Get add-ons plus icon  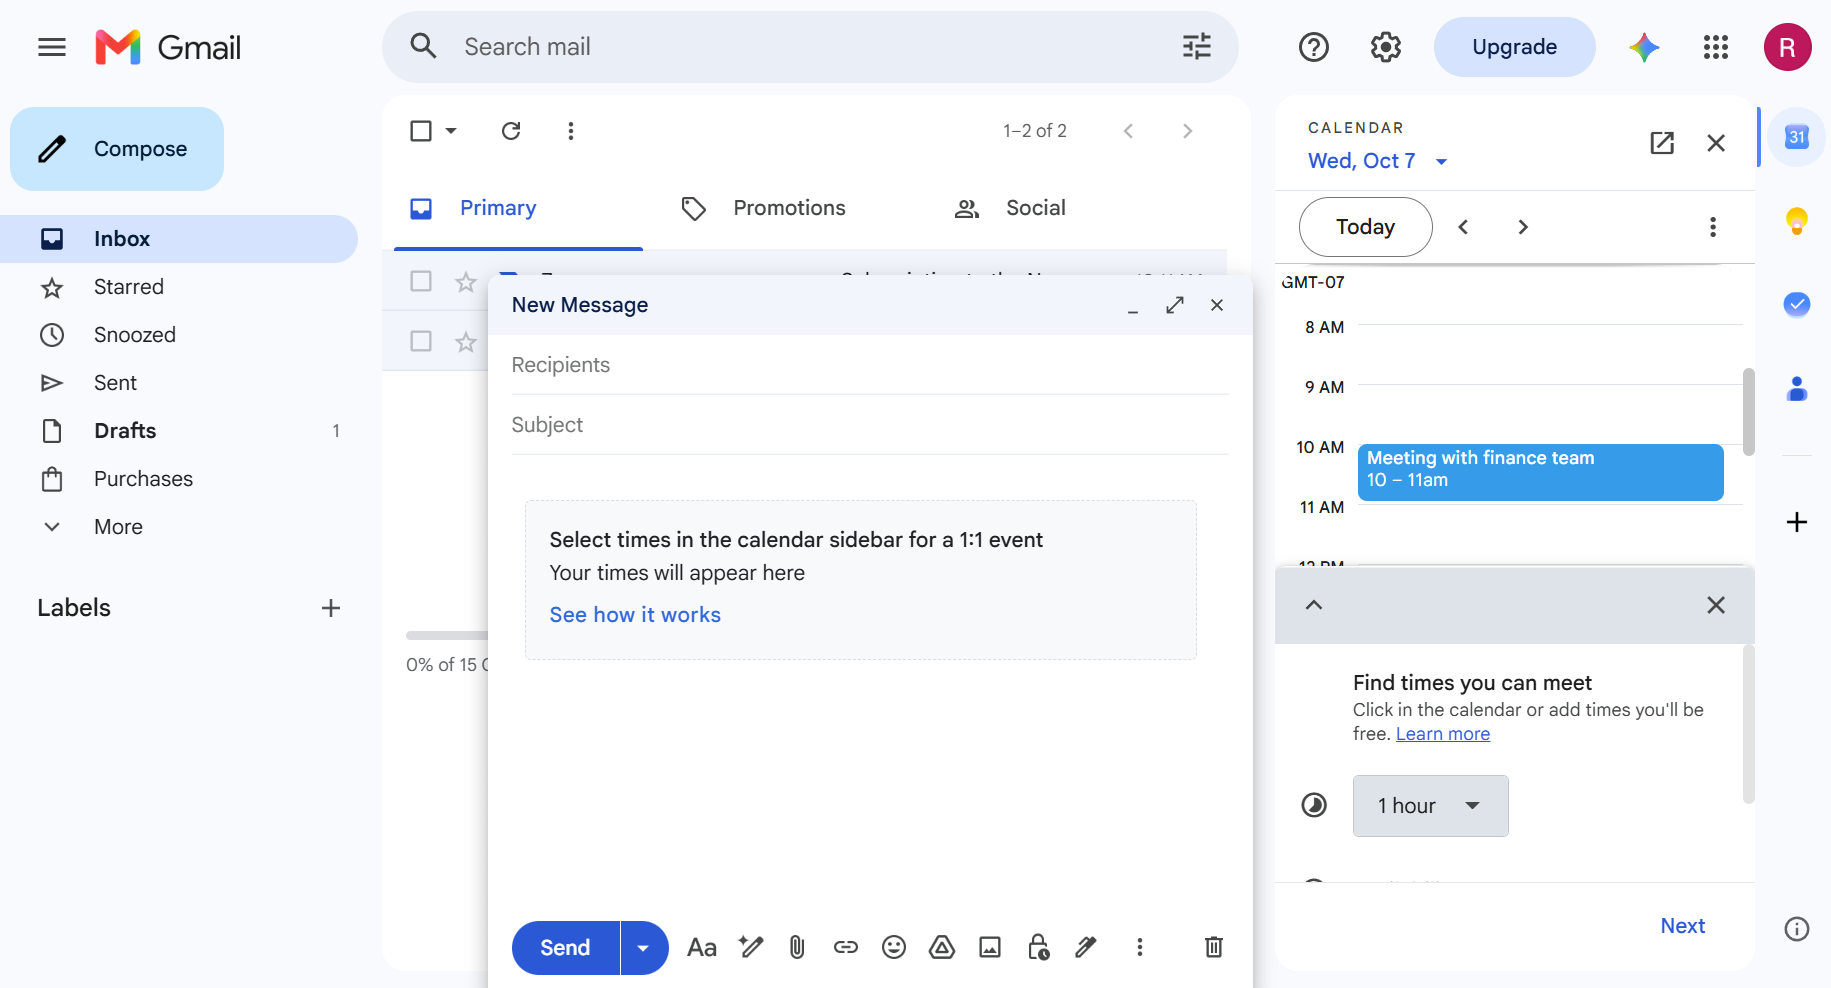(1797, 522)
